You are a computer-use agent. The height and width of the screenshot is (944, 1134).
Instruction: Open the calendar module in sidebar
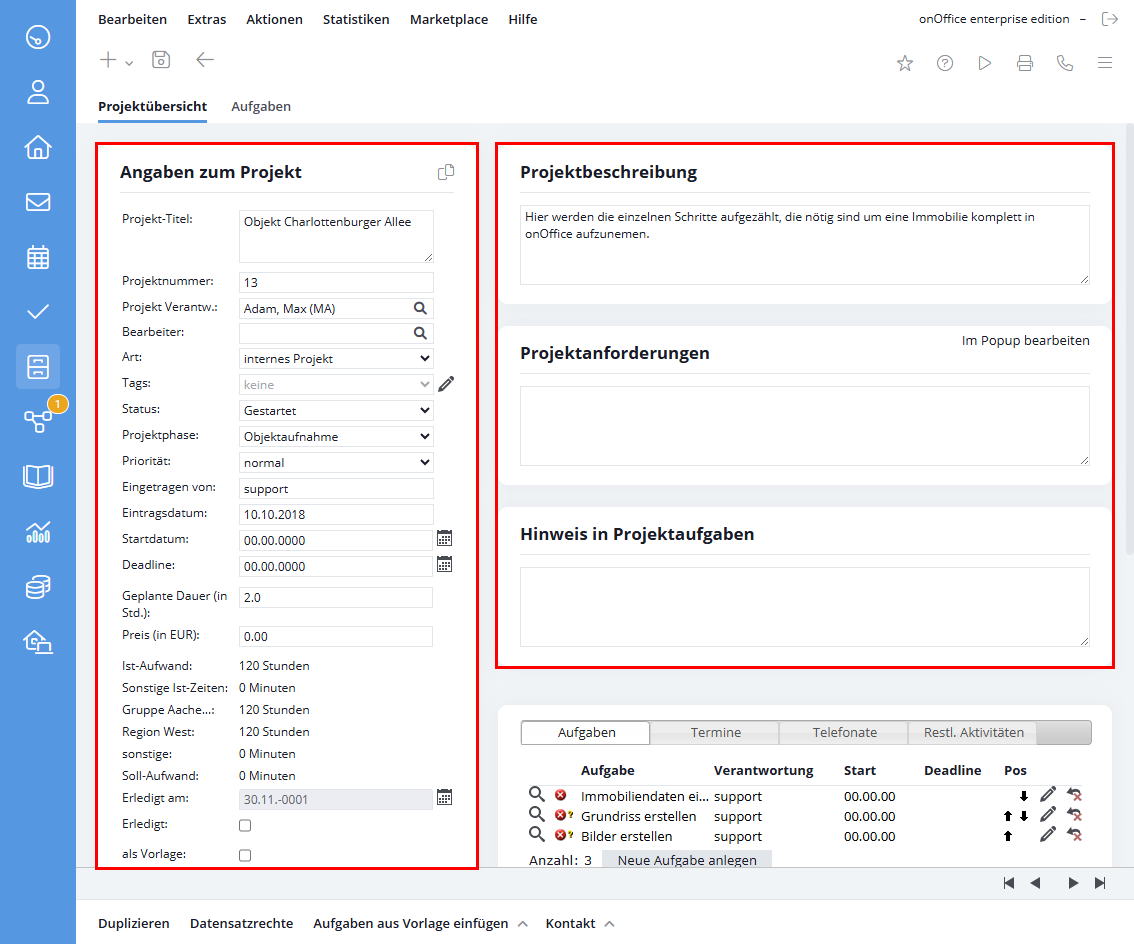point(38,257)
